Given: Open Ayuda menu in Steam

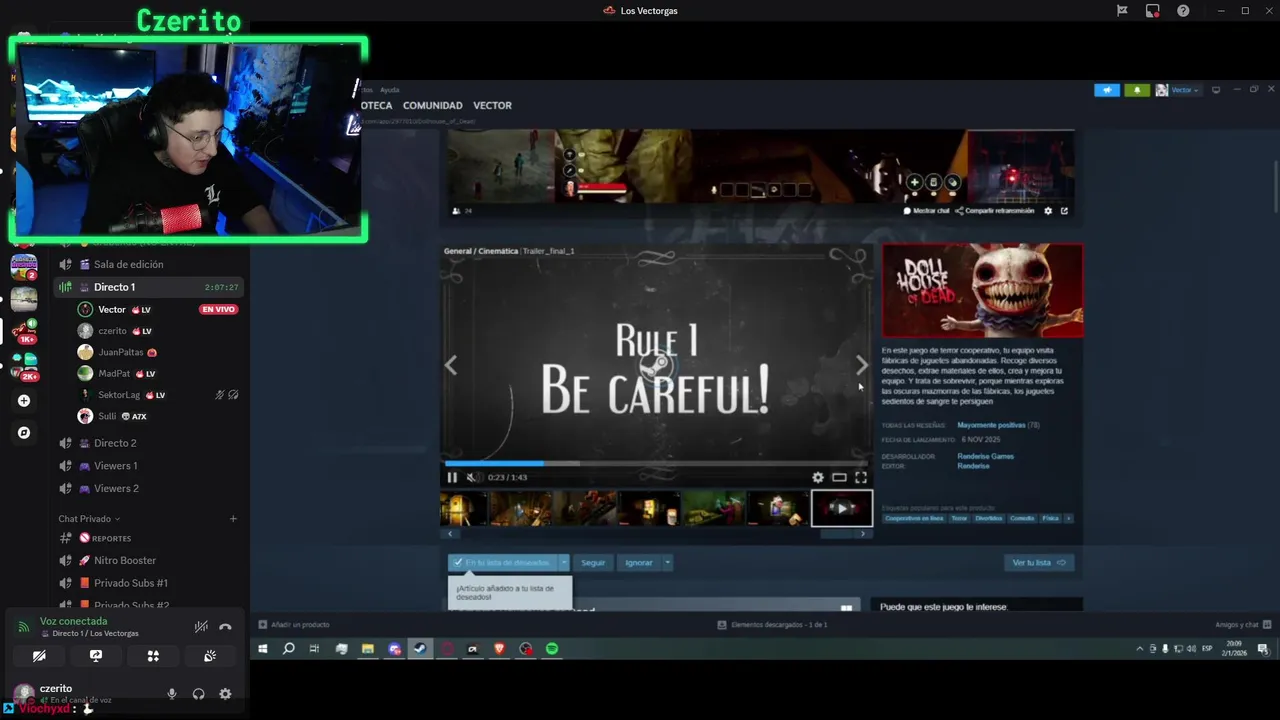Looking at the screenshot, I should (390, 90).
